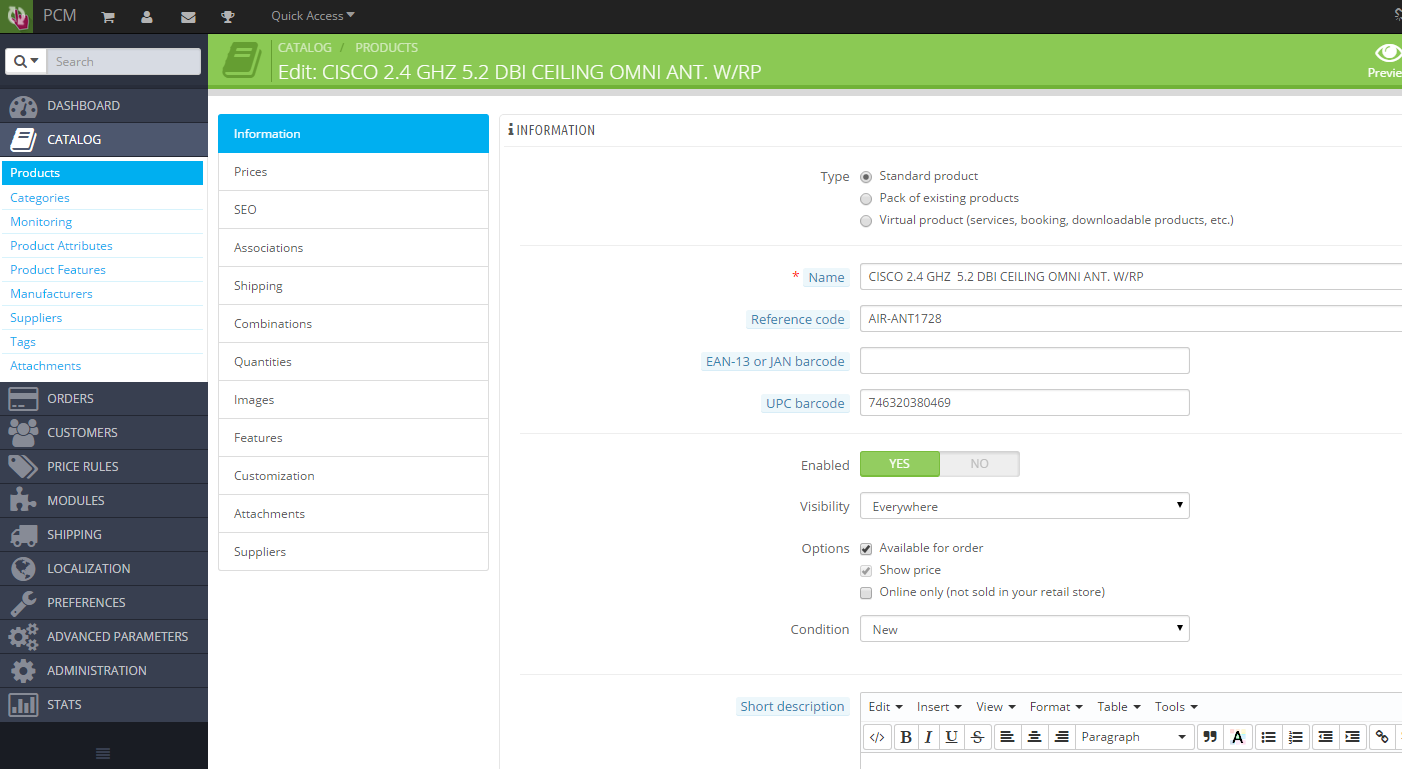This screenshot has height=769, width=1402.
Task: Switch to the SEO tab
Action: [x=353, y=210]
